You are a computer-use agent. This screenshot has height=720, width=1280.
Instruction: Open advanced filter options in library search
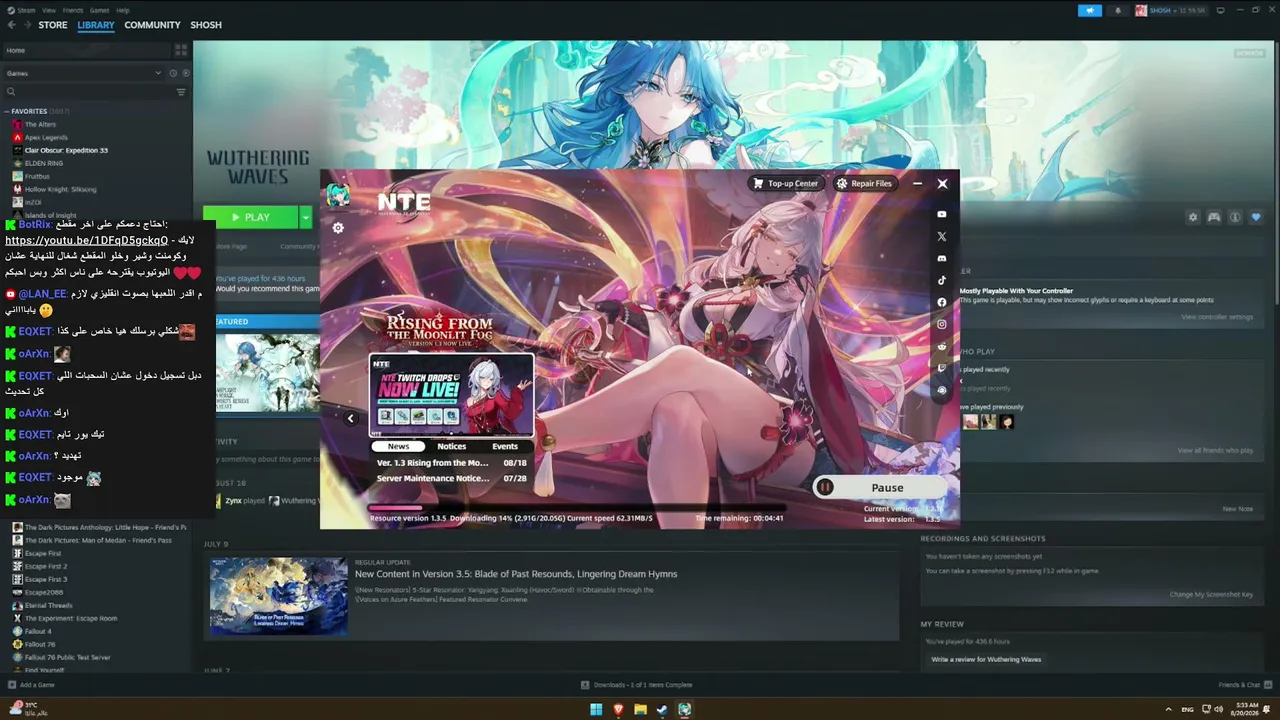181,92
